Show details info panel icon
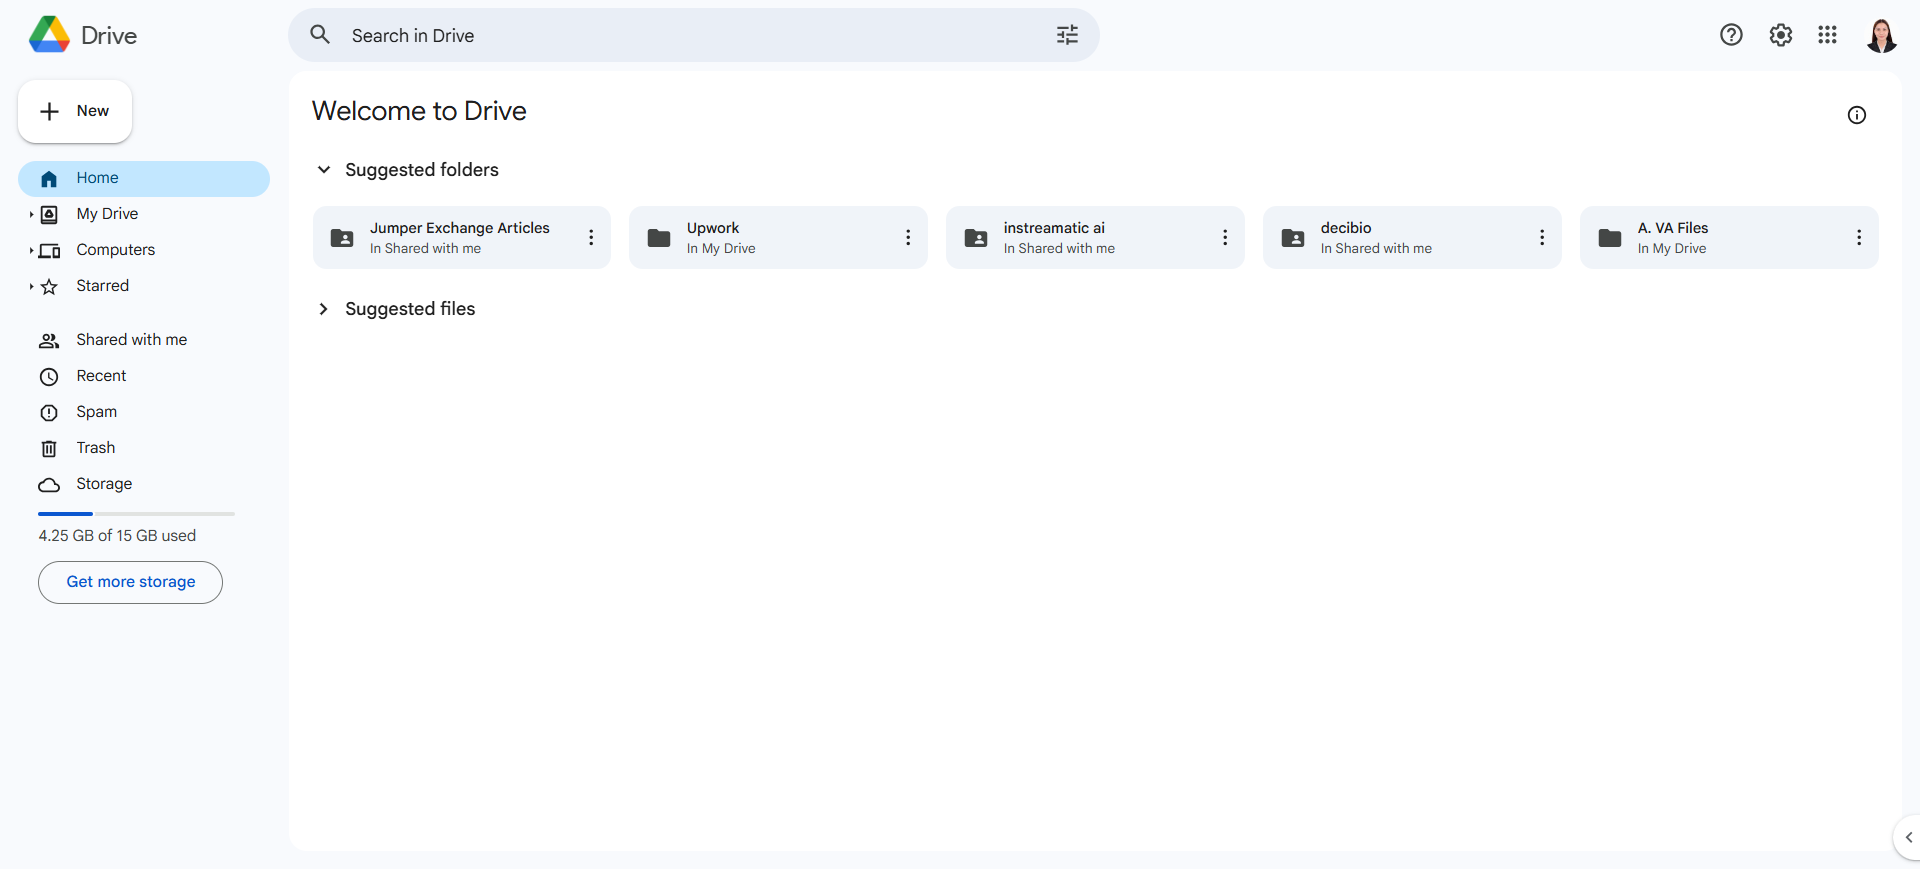The width and height of the screenshot is (1920, 895). coord(1856,115)
